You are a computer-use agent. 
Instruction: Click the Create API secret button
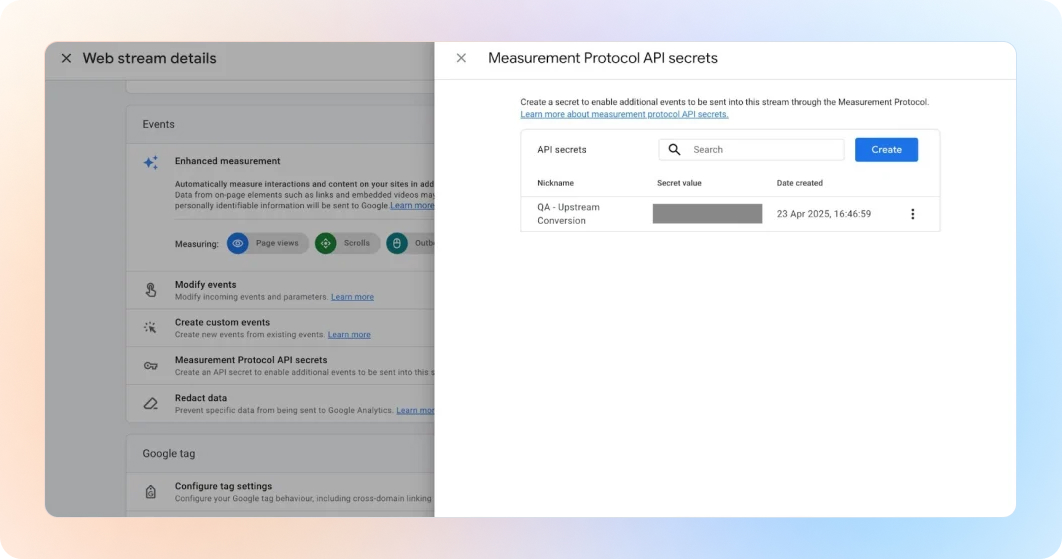886,150
